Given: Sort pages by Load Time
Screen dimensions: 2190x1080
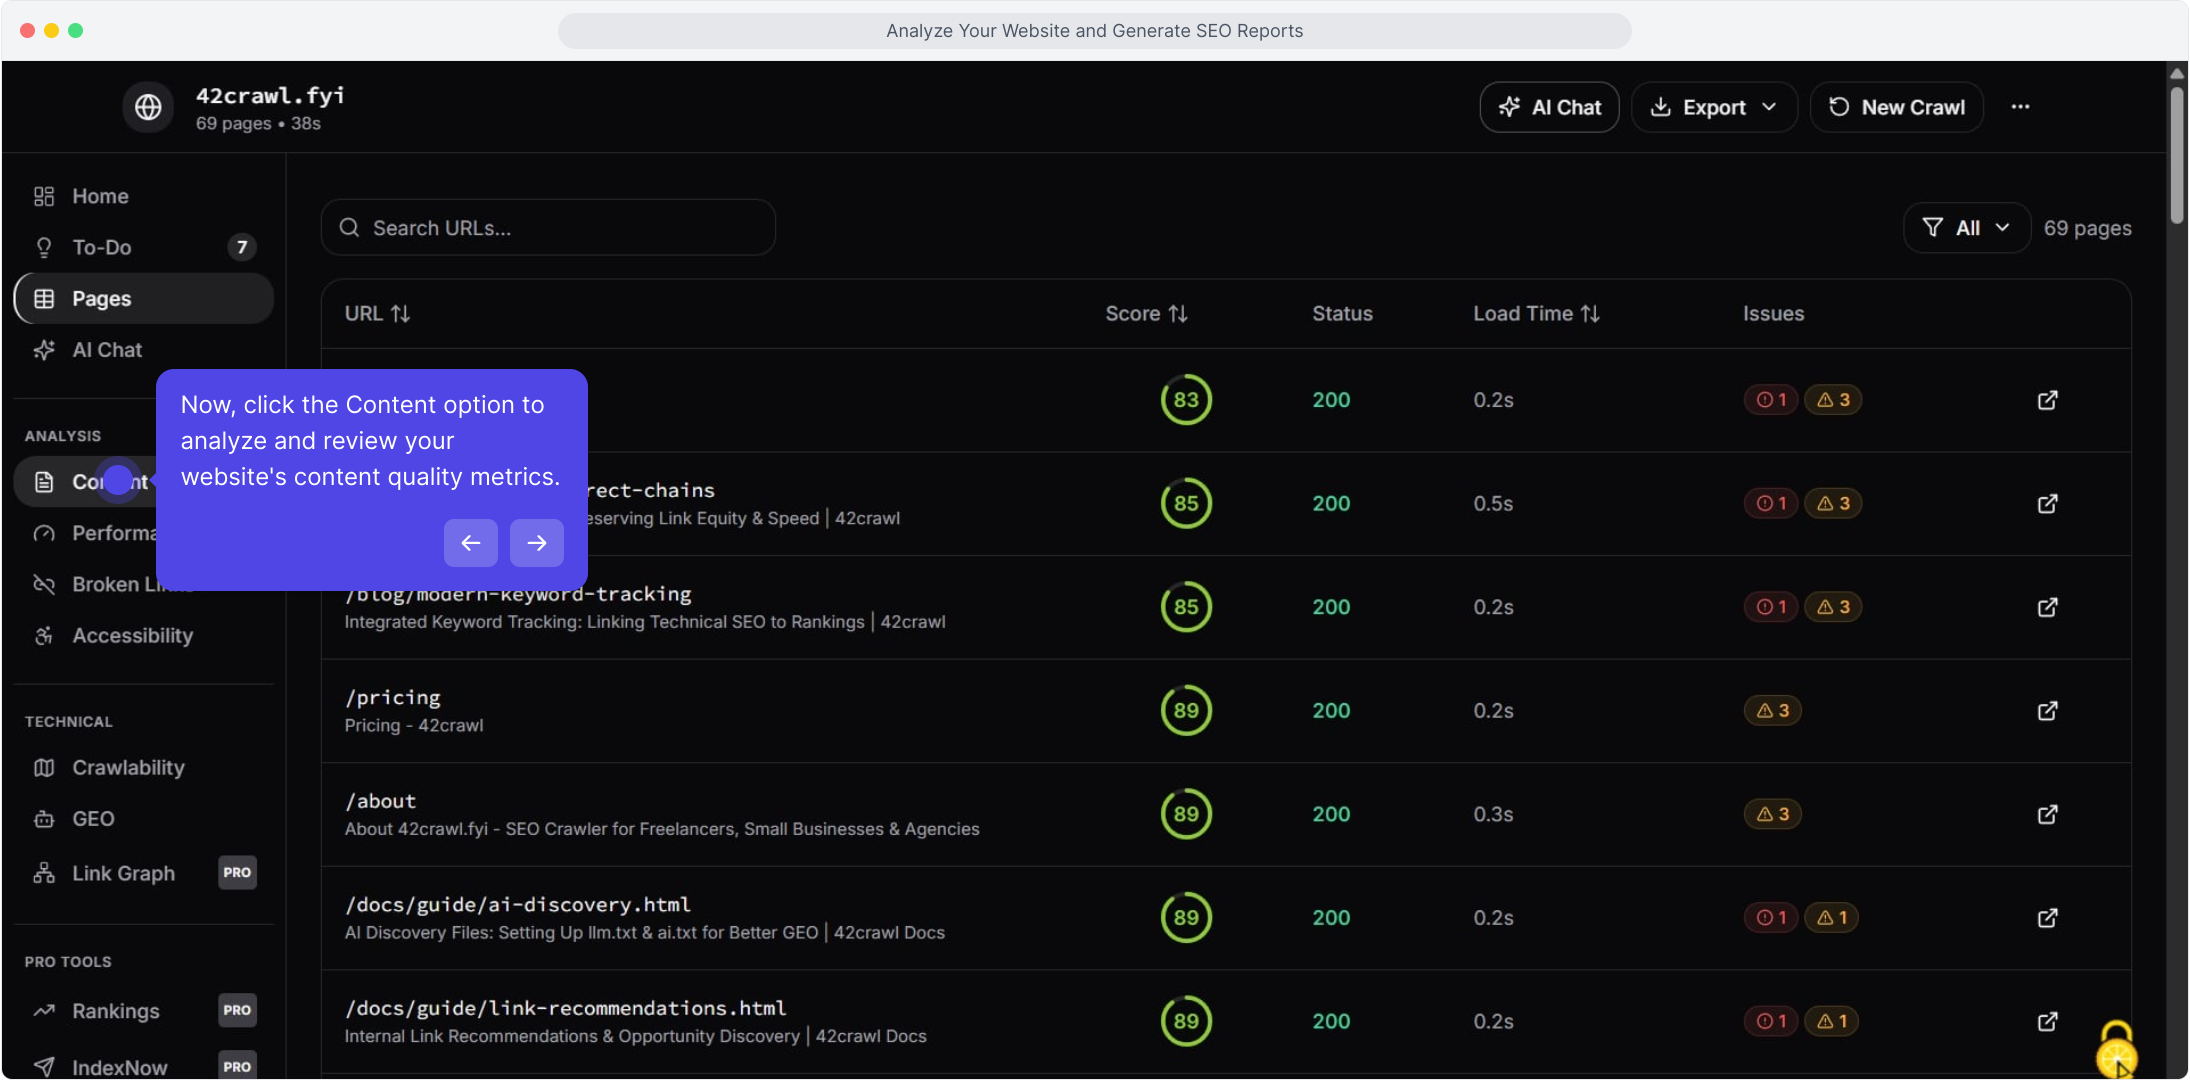Looking at the screenshot, I should 1536,314.
